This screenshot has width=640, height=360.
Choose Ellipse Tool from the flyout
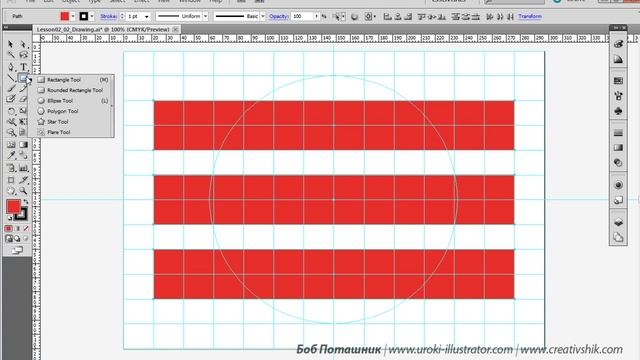[x=73, y=101]
